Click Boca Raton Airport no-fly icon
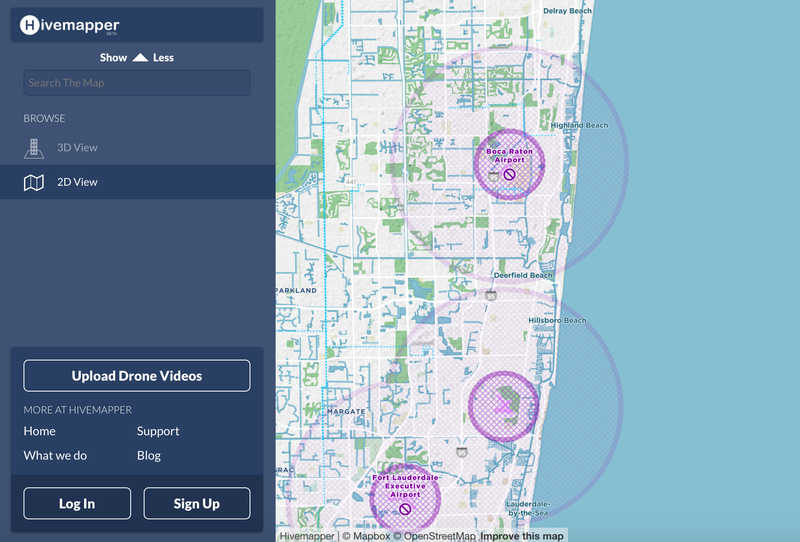 [509, 175]
